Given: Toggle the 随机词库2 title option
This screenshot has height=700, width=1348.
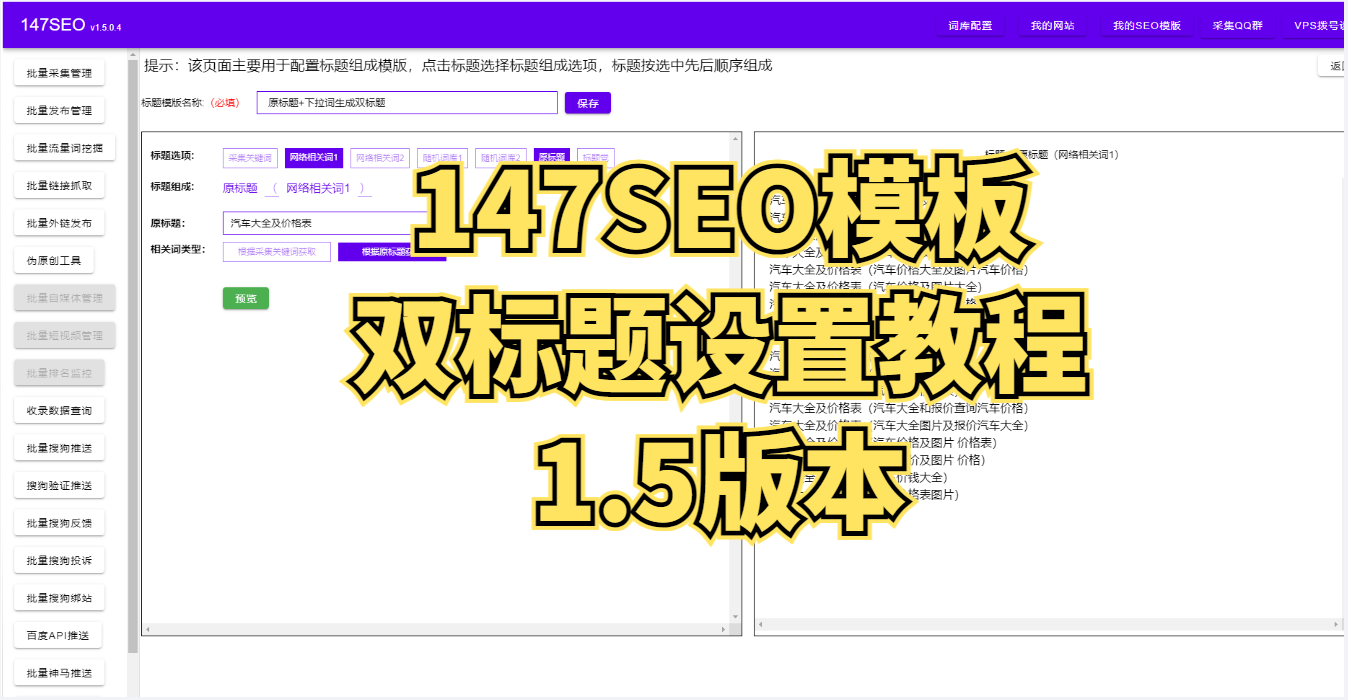Looking at the screenshot, I should [x=501, y=158].
